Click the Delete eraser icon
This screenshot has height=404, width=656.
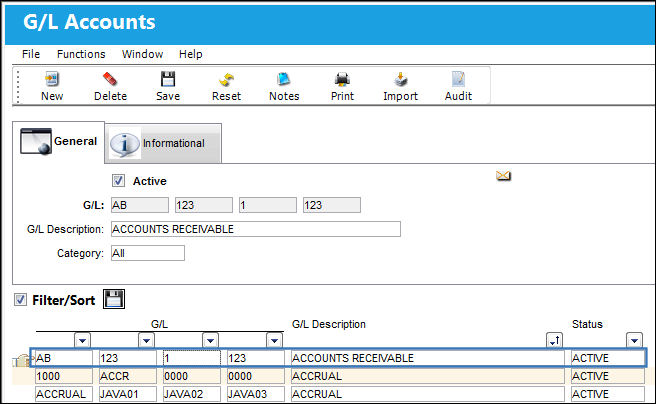[110, 79]
